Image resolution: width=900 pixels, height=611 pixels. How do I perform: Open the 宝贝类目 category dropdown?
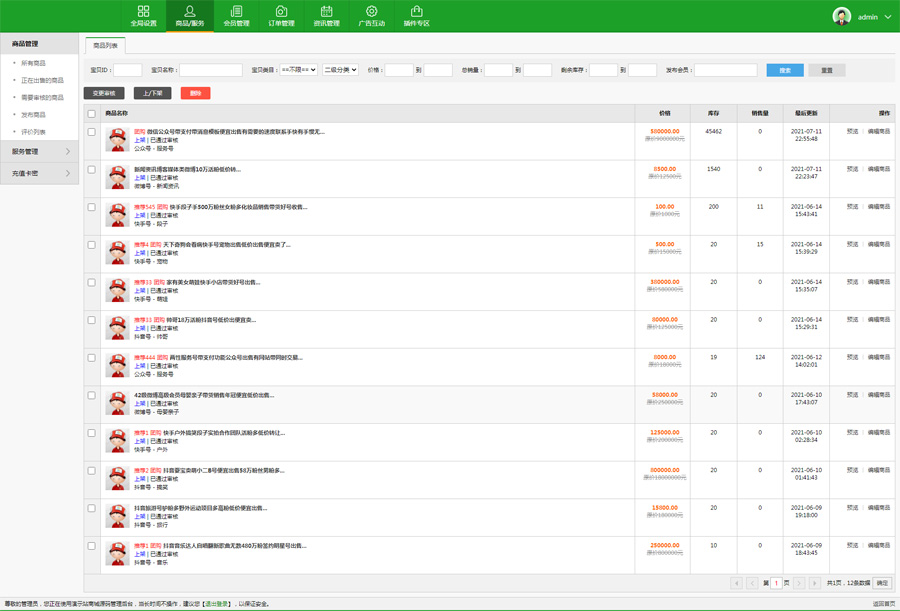click(x=298, y=70)
